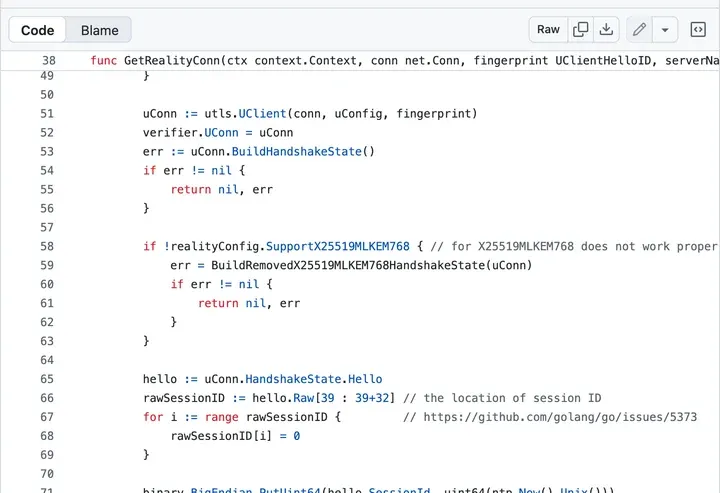Viewport: 720px width, 493px height.
Task: Open the Raw file view
Action: pos(548,29)
